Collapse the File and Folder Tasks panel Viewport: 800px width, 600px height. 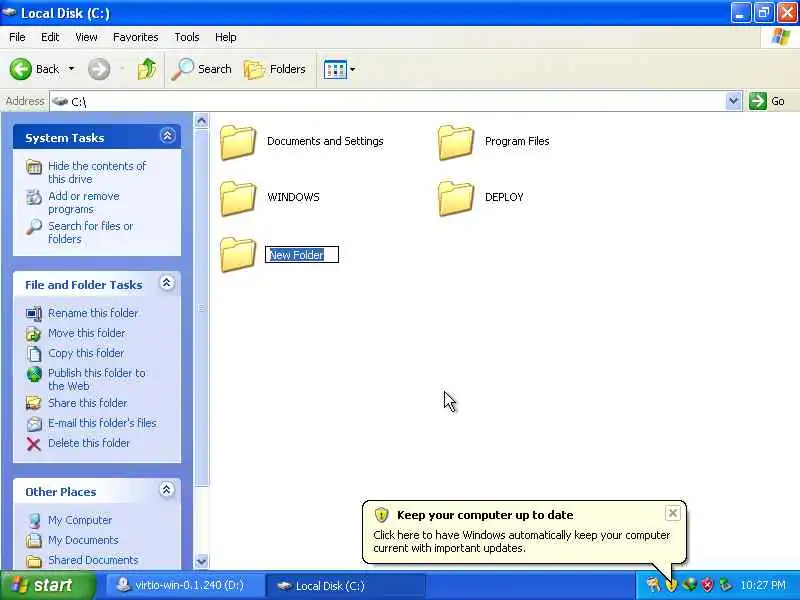click(167, 283)
